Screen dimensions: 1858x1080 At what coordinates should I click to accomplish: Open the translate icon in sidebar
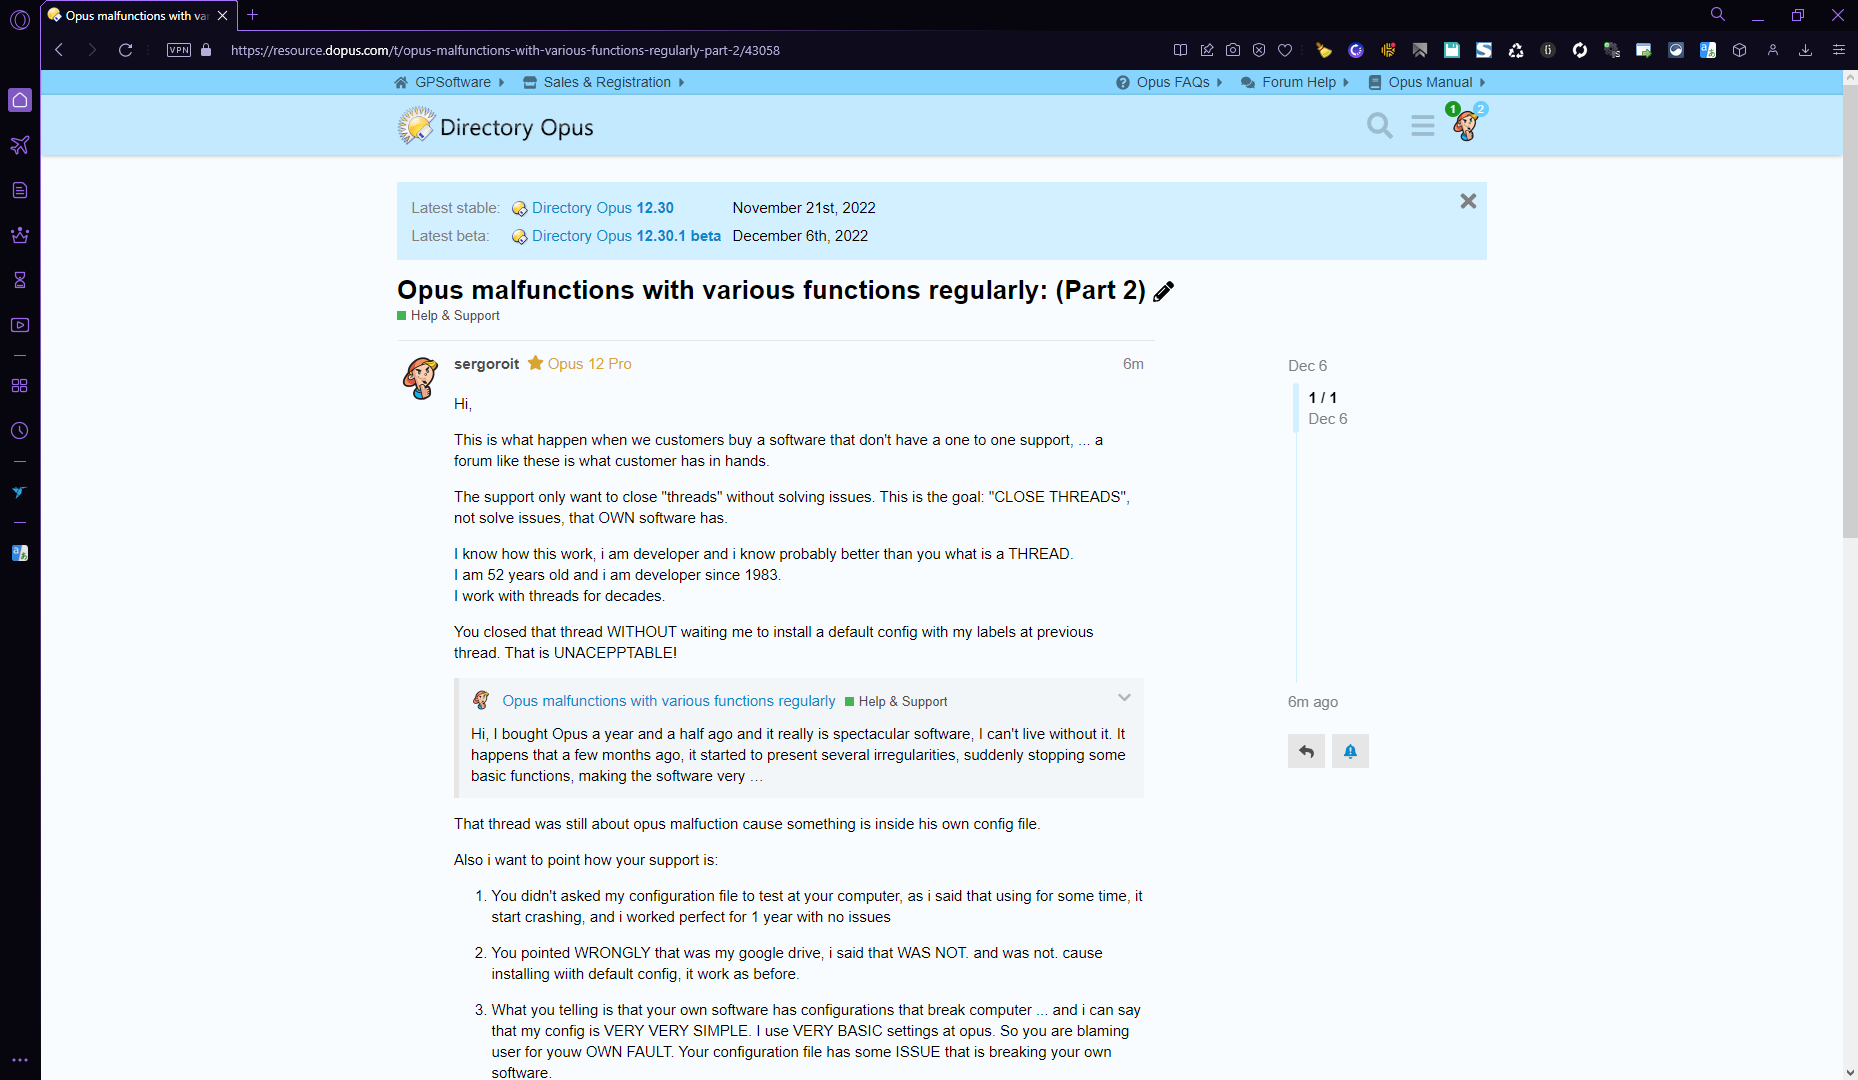point(20,553)
